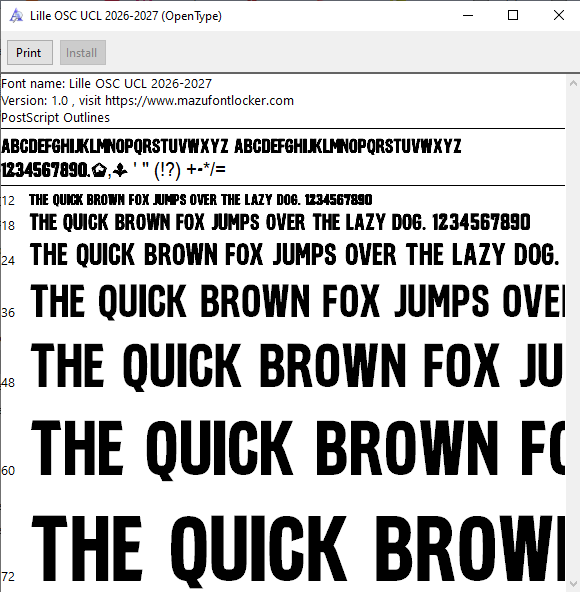Click the 12 point pangram sample line
This screenshot has width=580, height=592.
pyautogui.click(x=201, y=200)
